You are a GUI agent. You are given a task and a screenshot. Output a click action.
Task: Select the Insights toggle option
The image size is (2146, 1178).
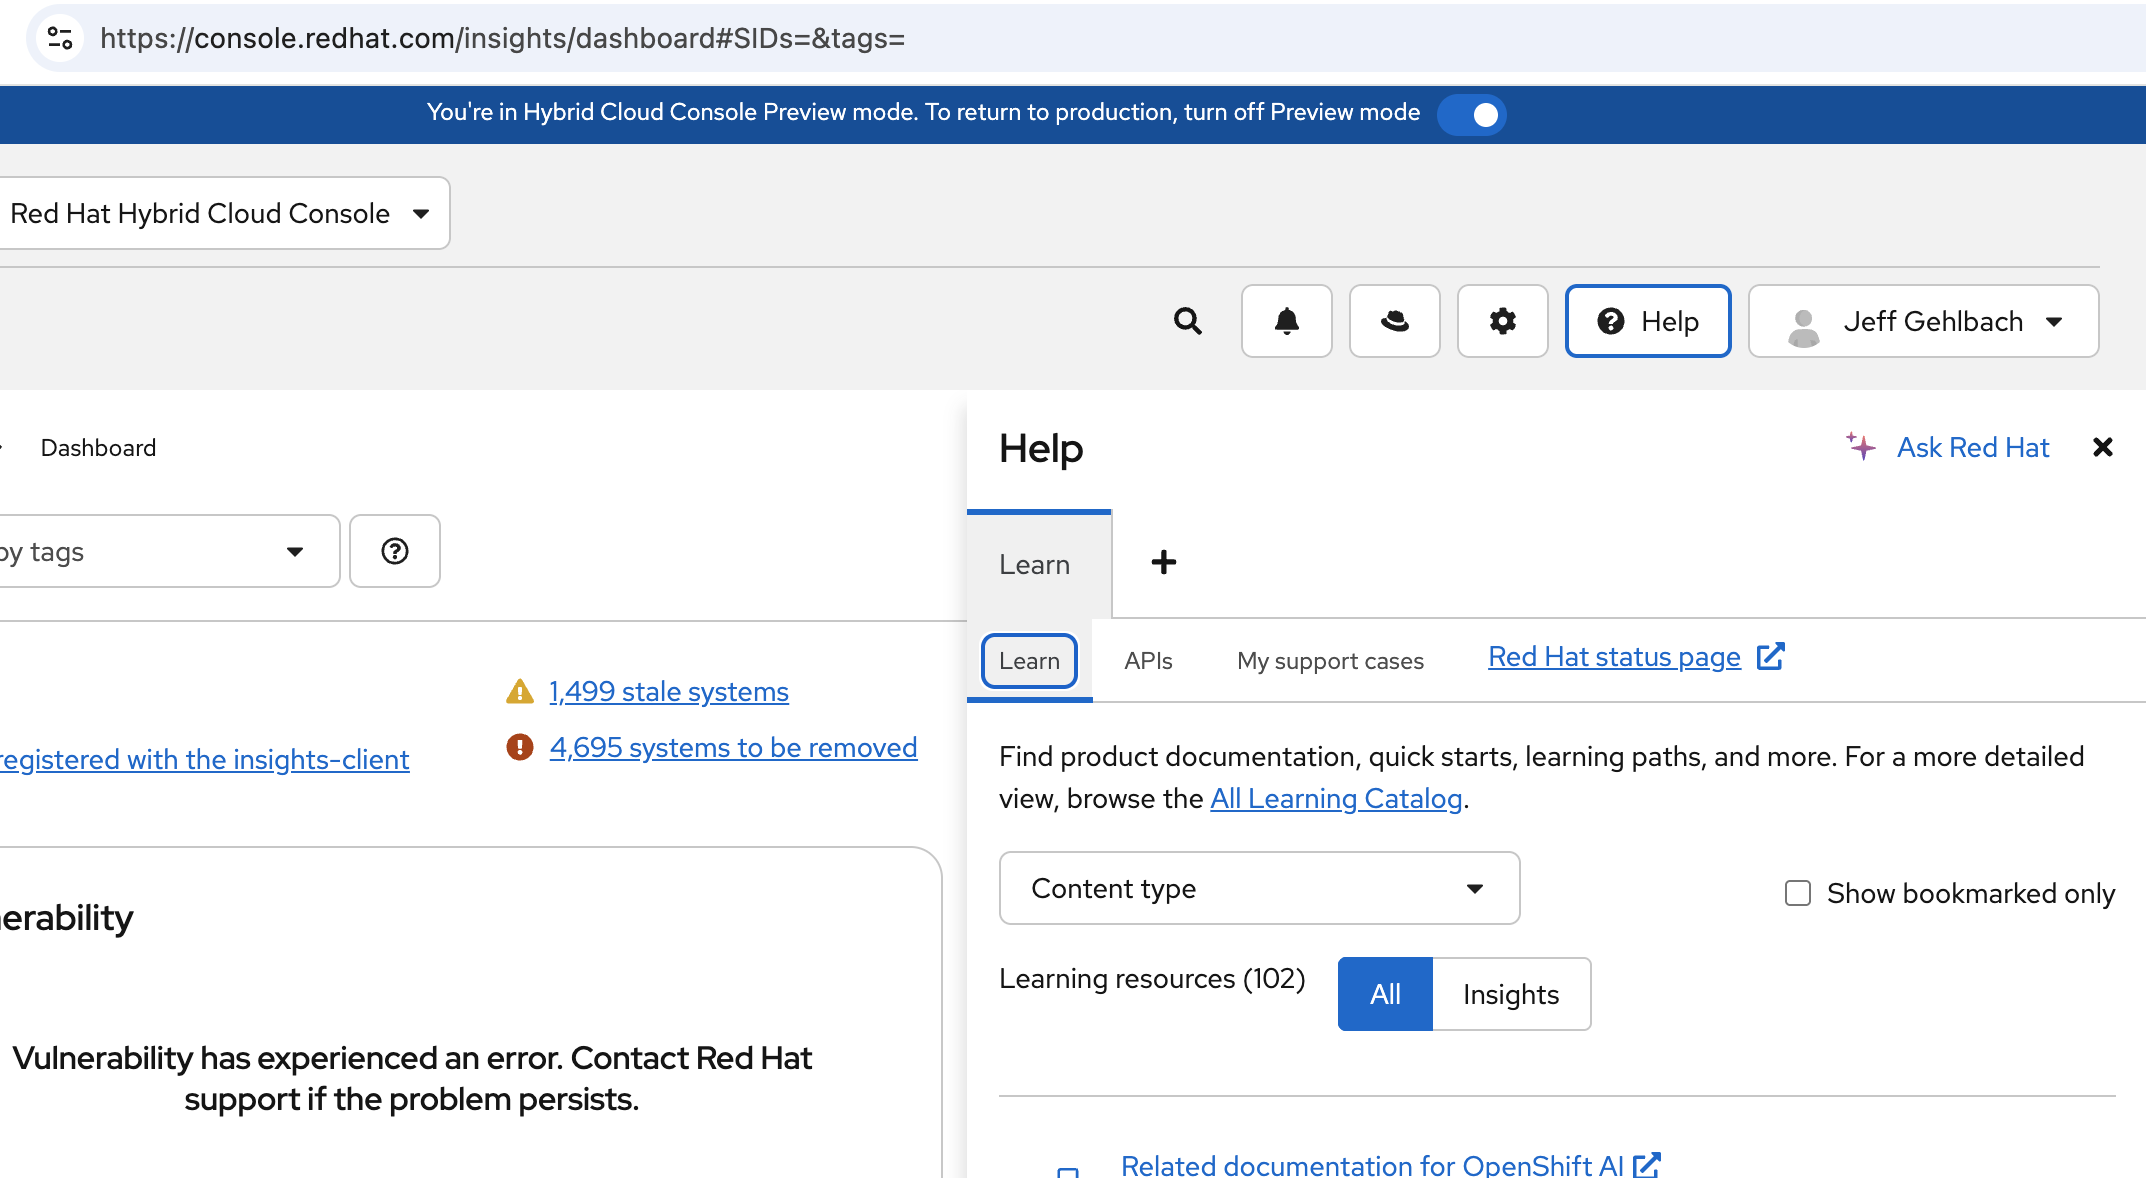[x=1510, y=994]
